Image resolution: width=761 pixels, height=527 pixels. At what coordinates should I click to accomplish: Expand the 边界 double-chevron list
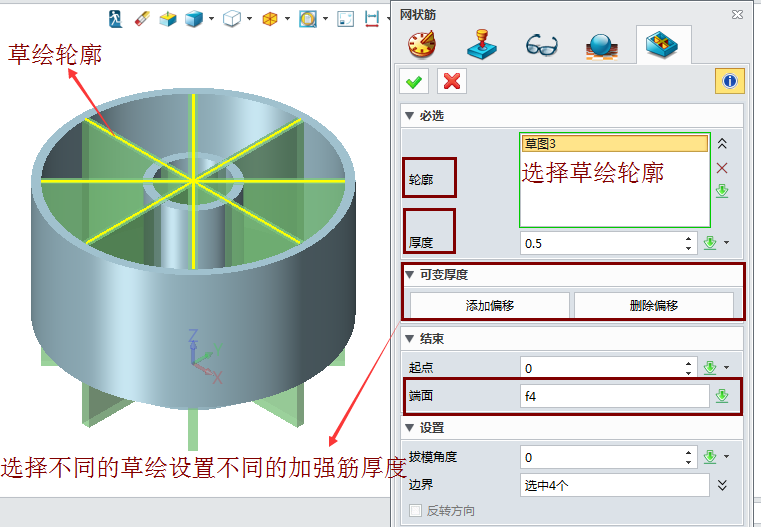pos(722,485)
